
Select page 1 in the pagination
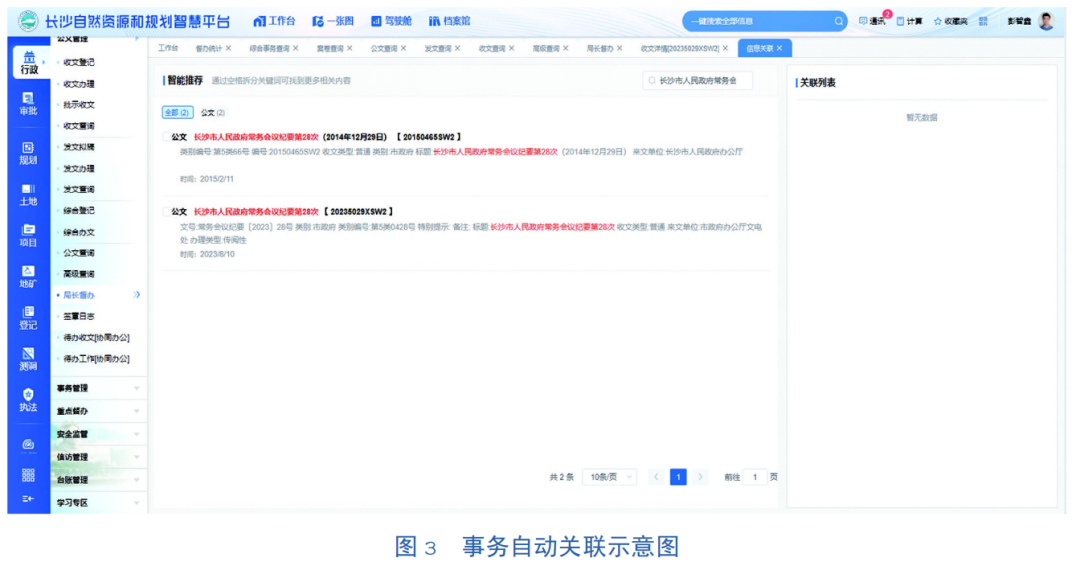pyautogui.click(x=678, y=476)
